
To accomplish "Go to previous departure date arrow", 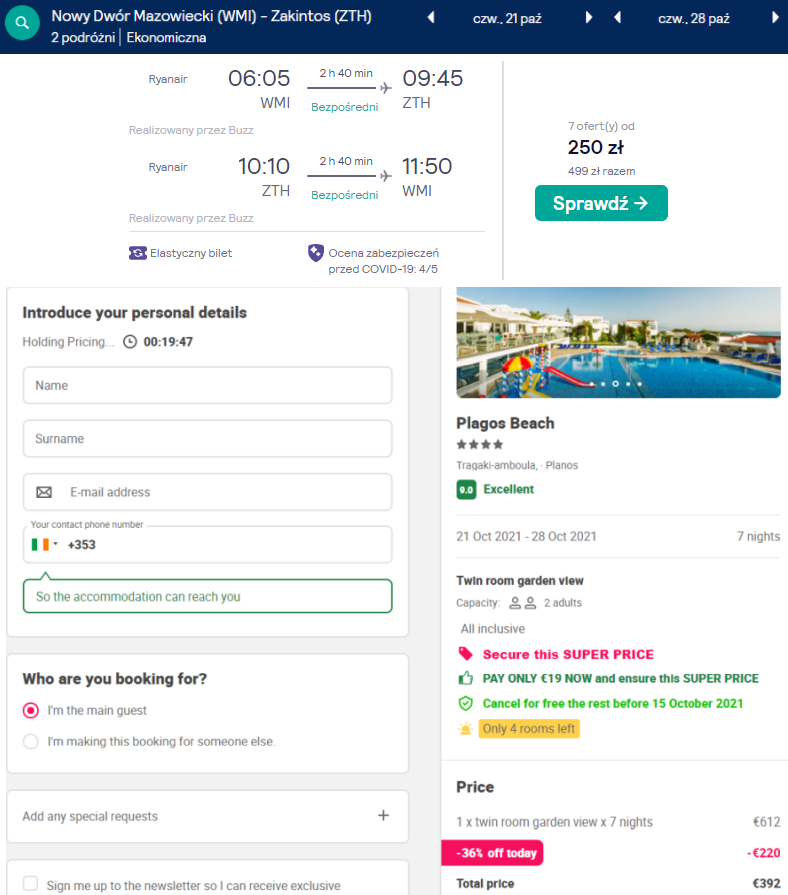I will [x=431, y=18].
